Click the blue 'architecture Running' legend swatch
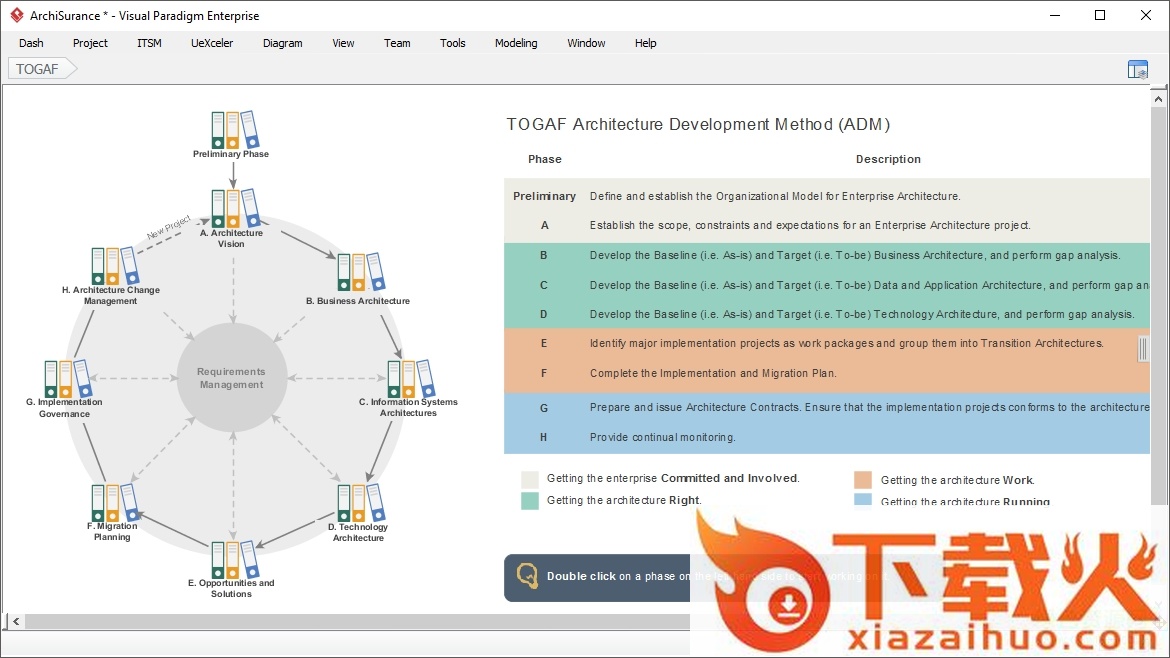This screenshot has height=658, width=1170. pyautogui.click(x=863, y=499)
